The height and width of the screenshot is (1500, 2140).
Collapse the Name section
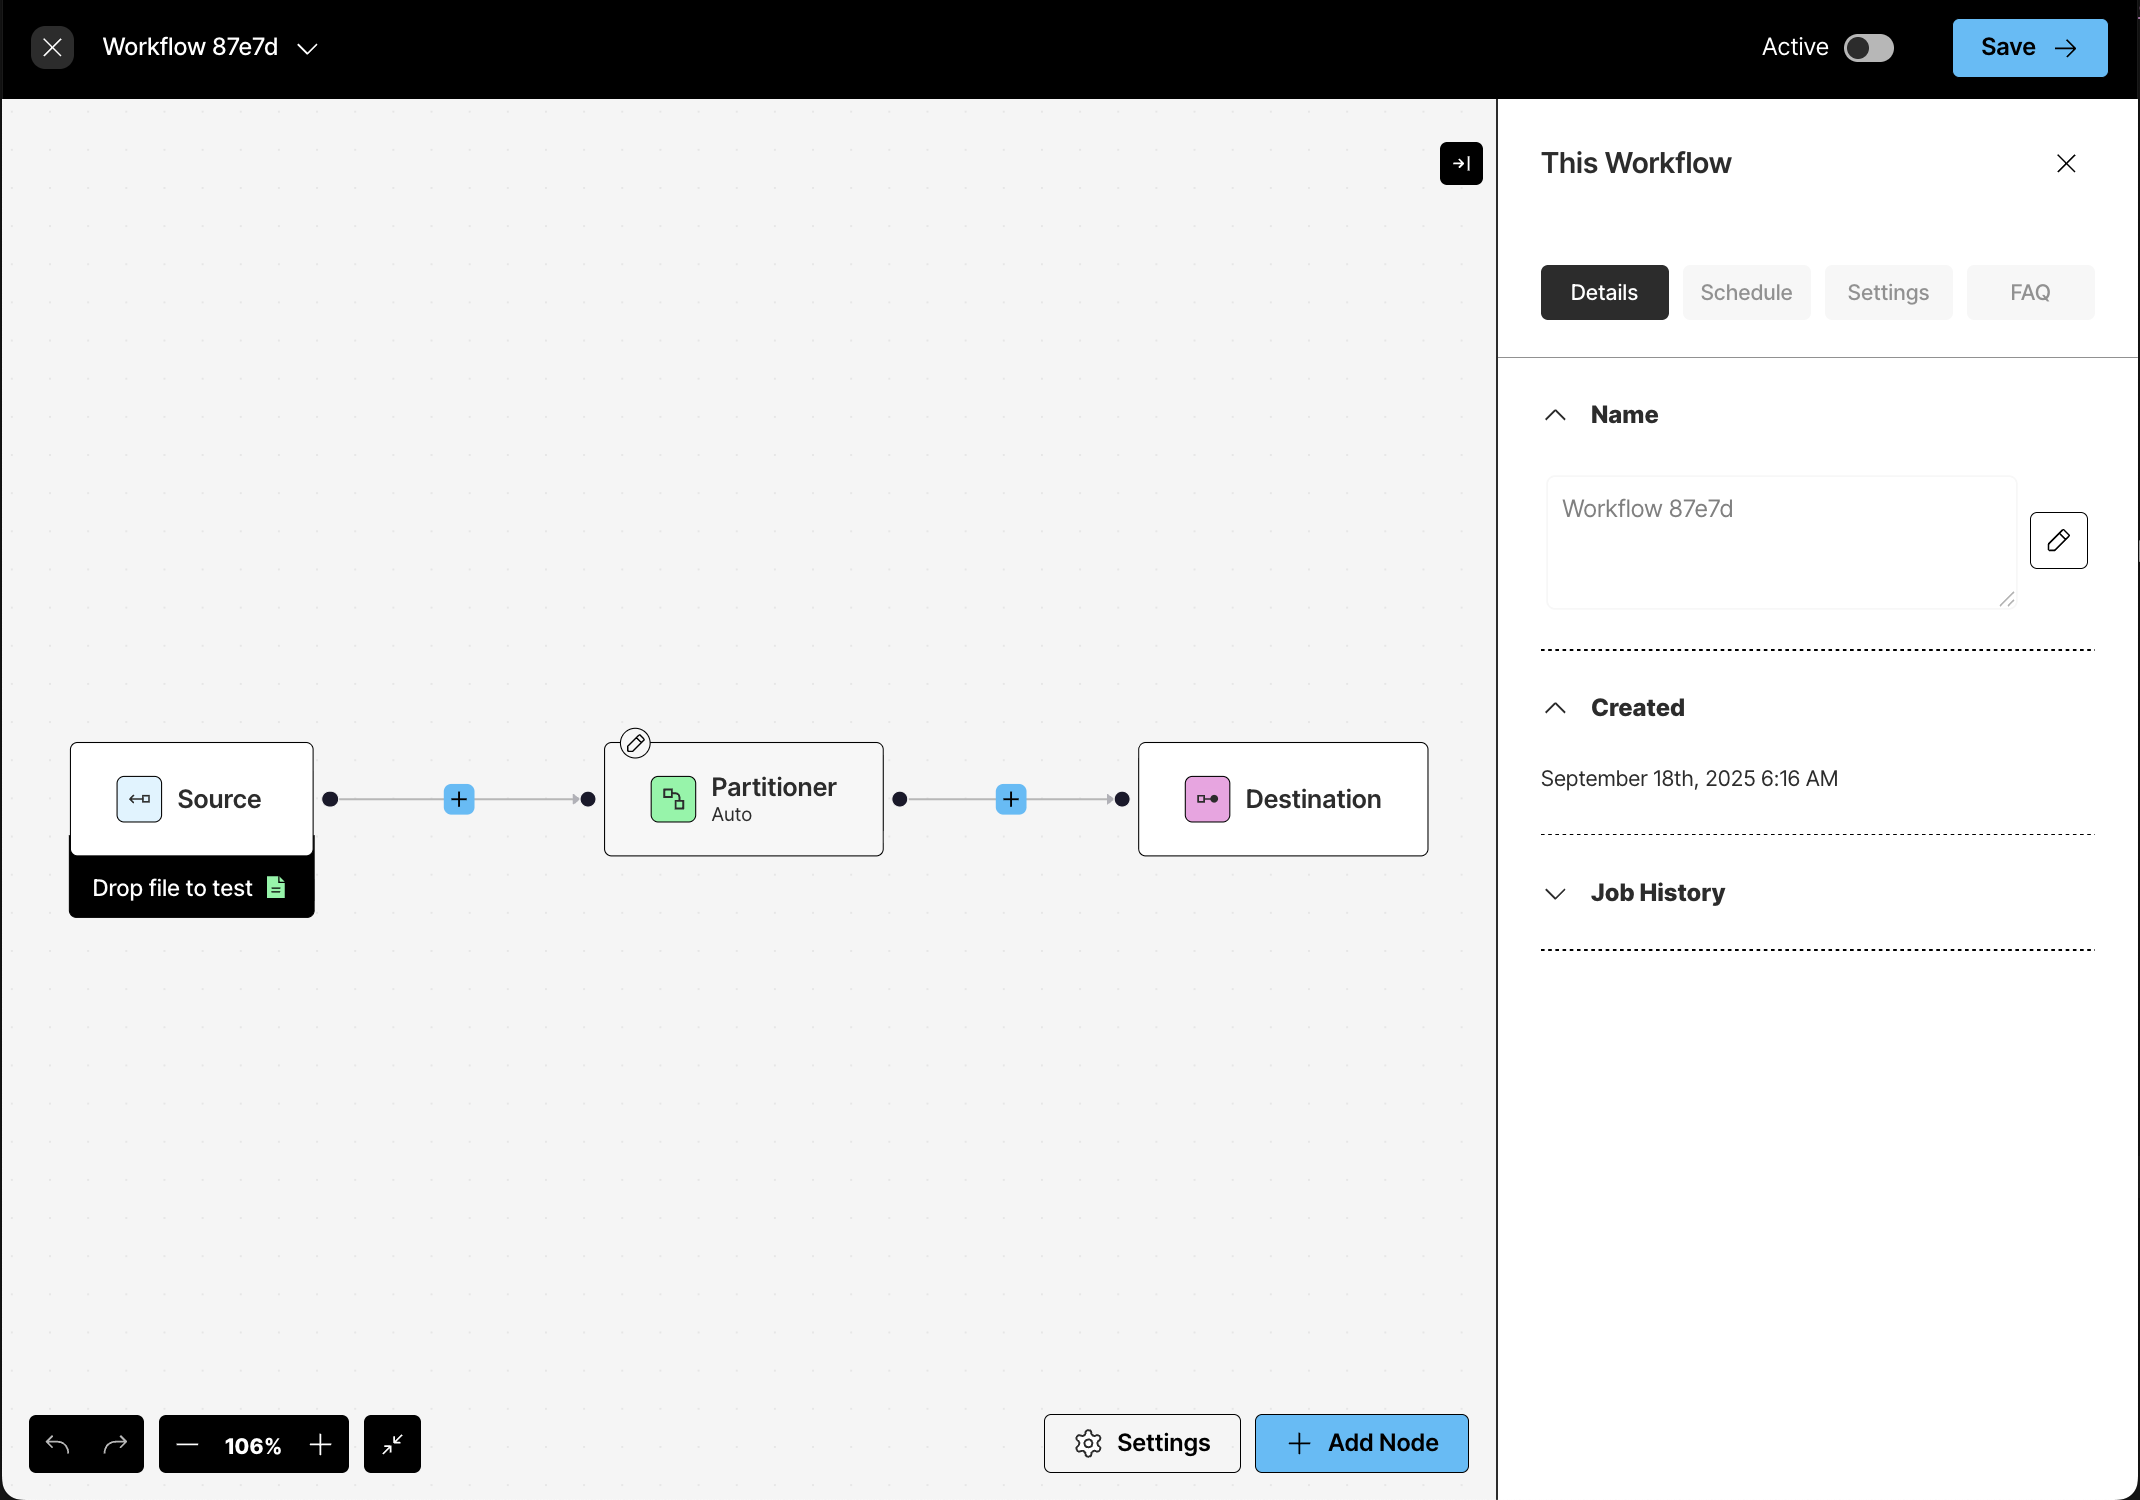point(1555,414)
